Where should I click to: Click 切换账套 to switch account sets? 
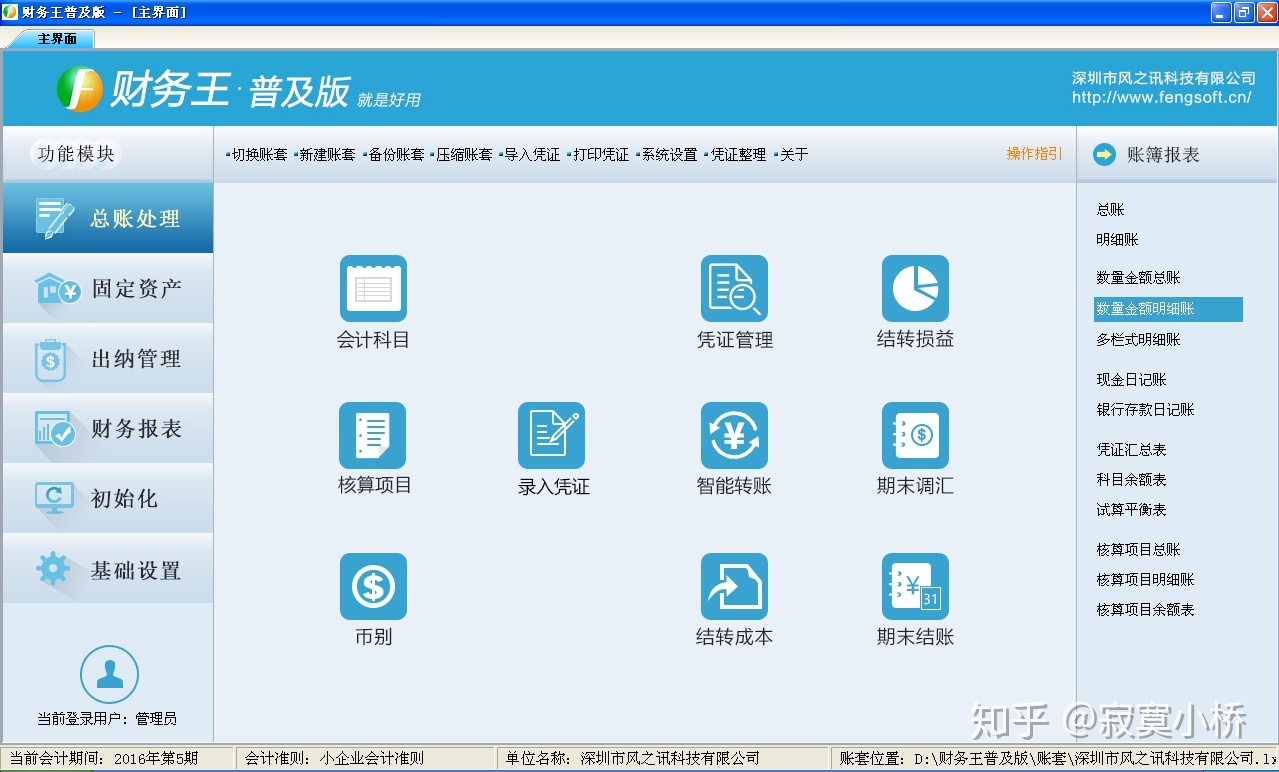click(x=260, y=155)
